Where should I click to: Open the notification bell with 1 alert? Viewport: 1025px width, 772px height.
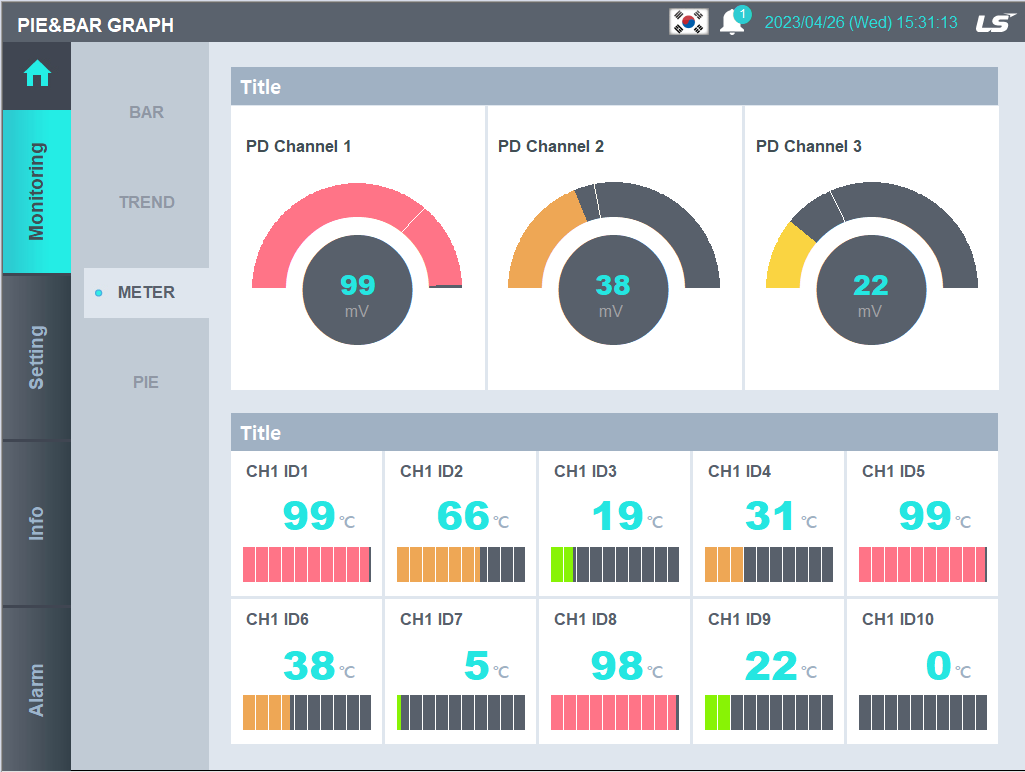click(x=733, y=22)
